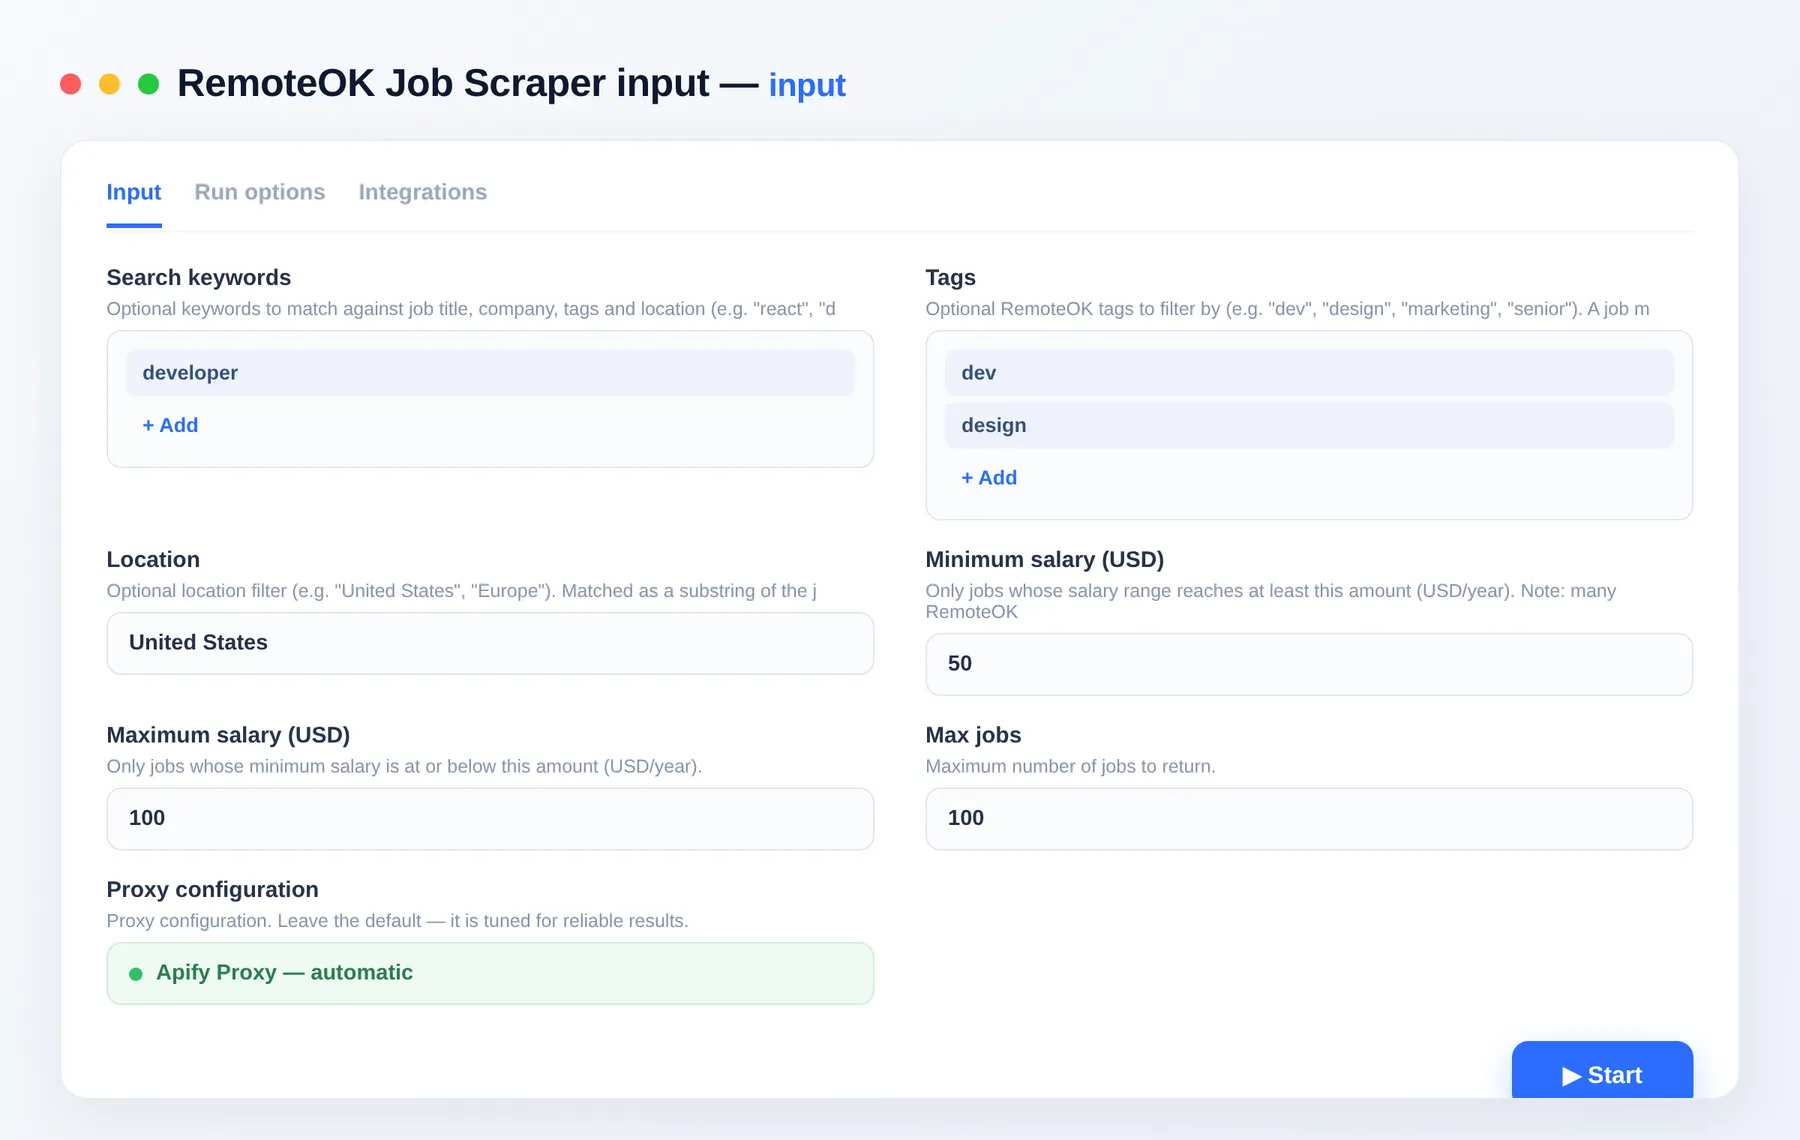
Task: Click the yellow window minimize dot
Action: pos(110,84)
